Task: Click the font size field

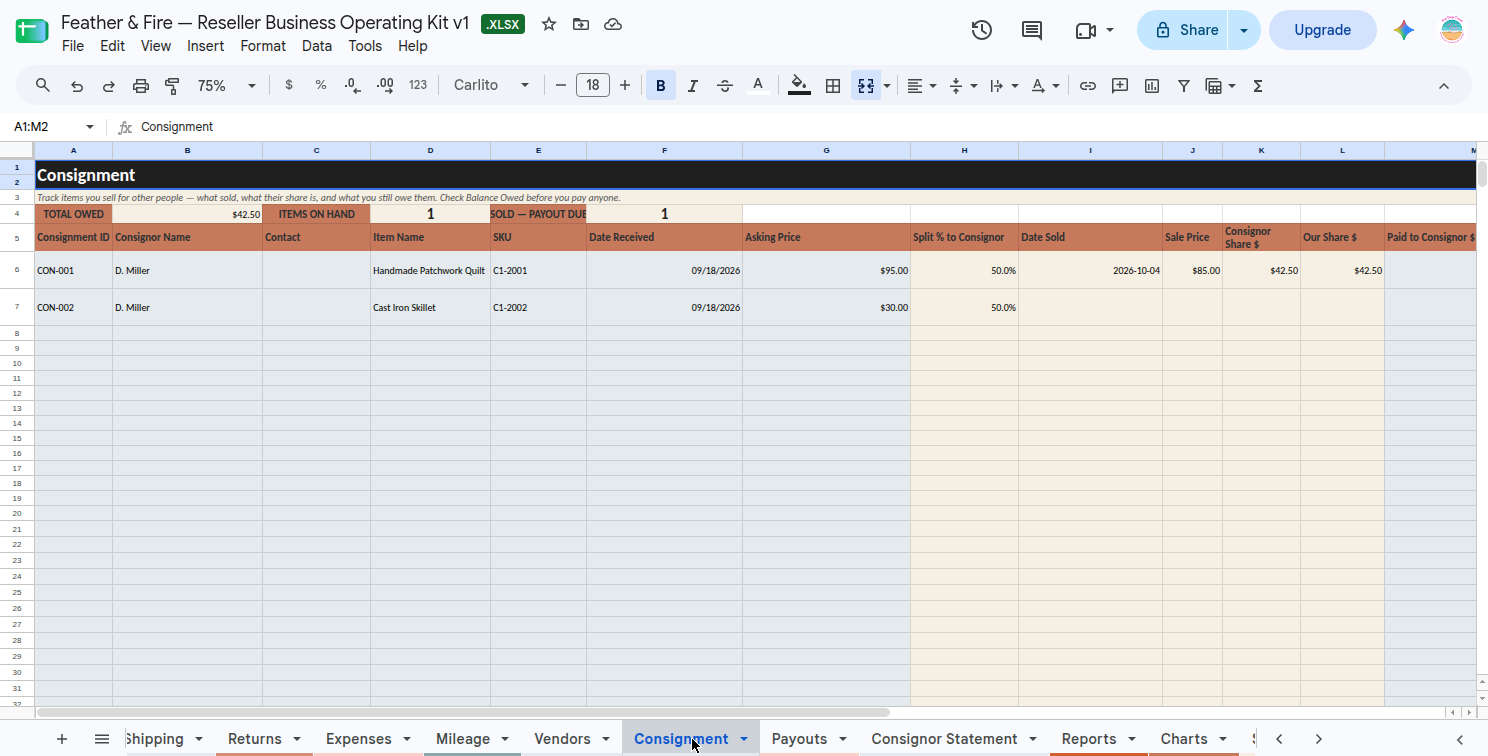Action: (593, 85)
